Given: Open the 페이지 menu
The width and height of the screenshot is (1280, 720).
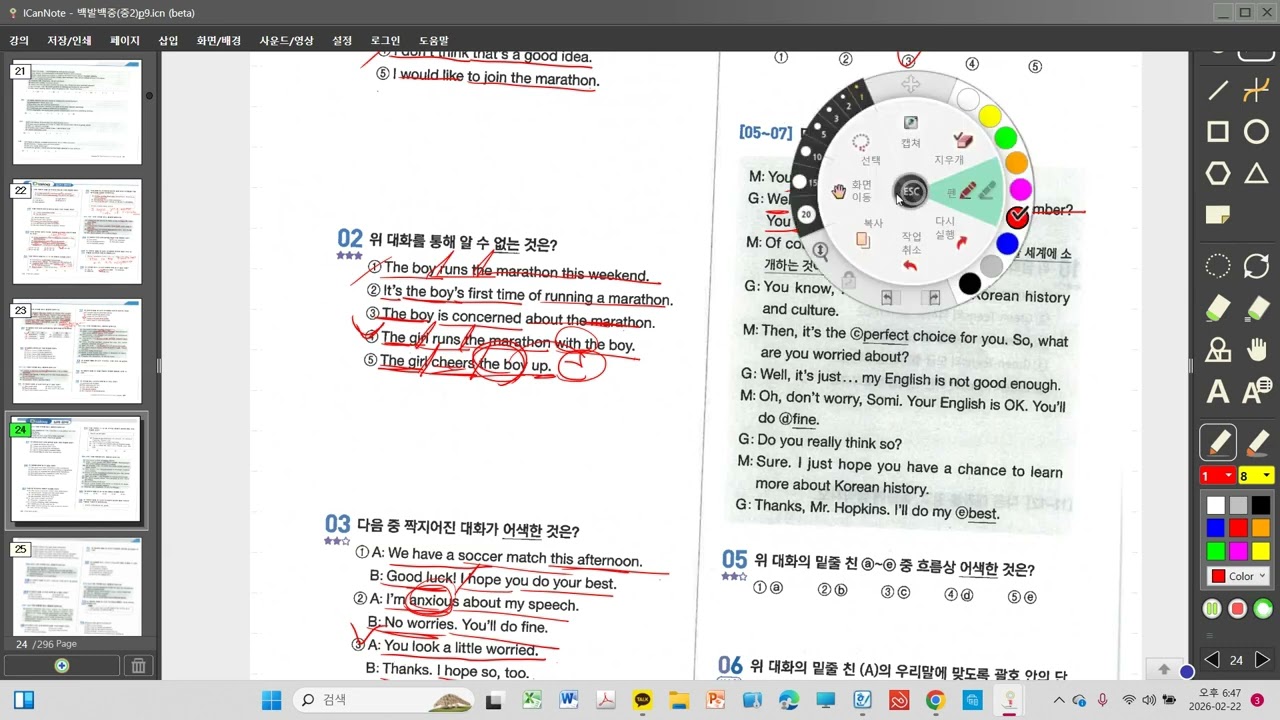Looking at the screenshot, I should pyautogui.click(x=125, y=41).
